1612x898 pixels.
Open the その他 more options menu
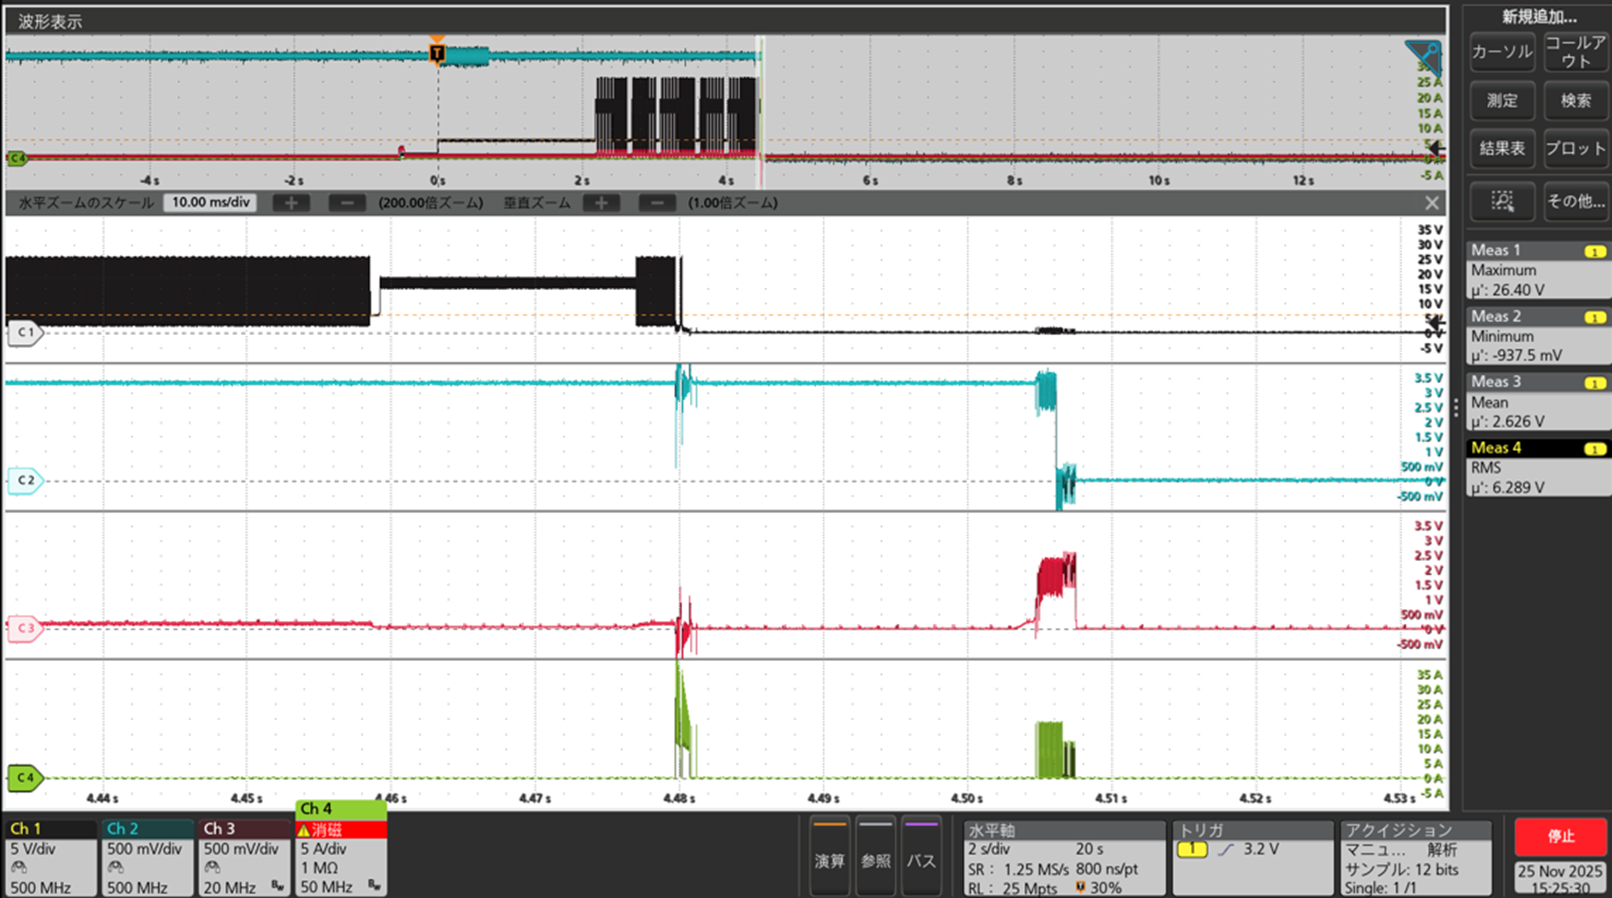click(1575, 201)
